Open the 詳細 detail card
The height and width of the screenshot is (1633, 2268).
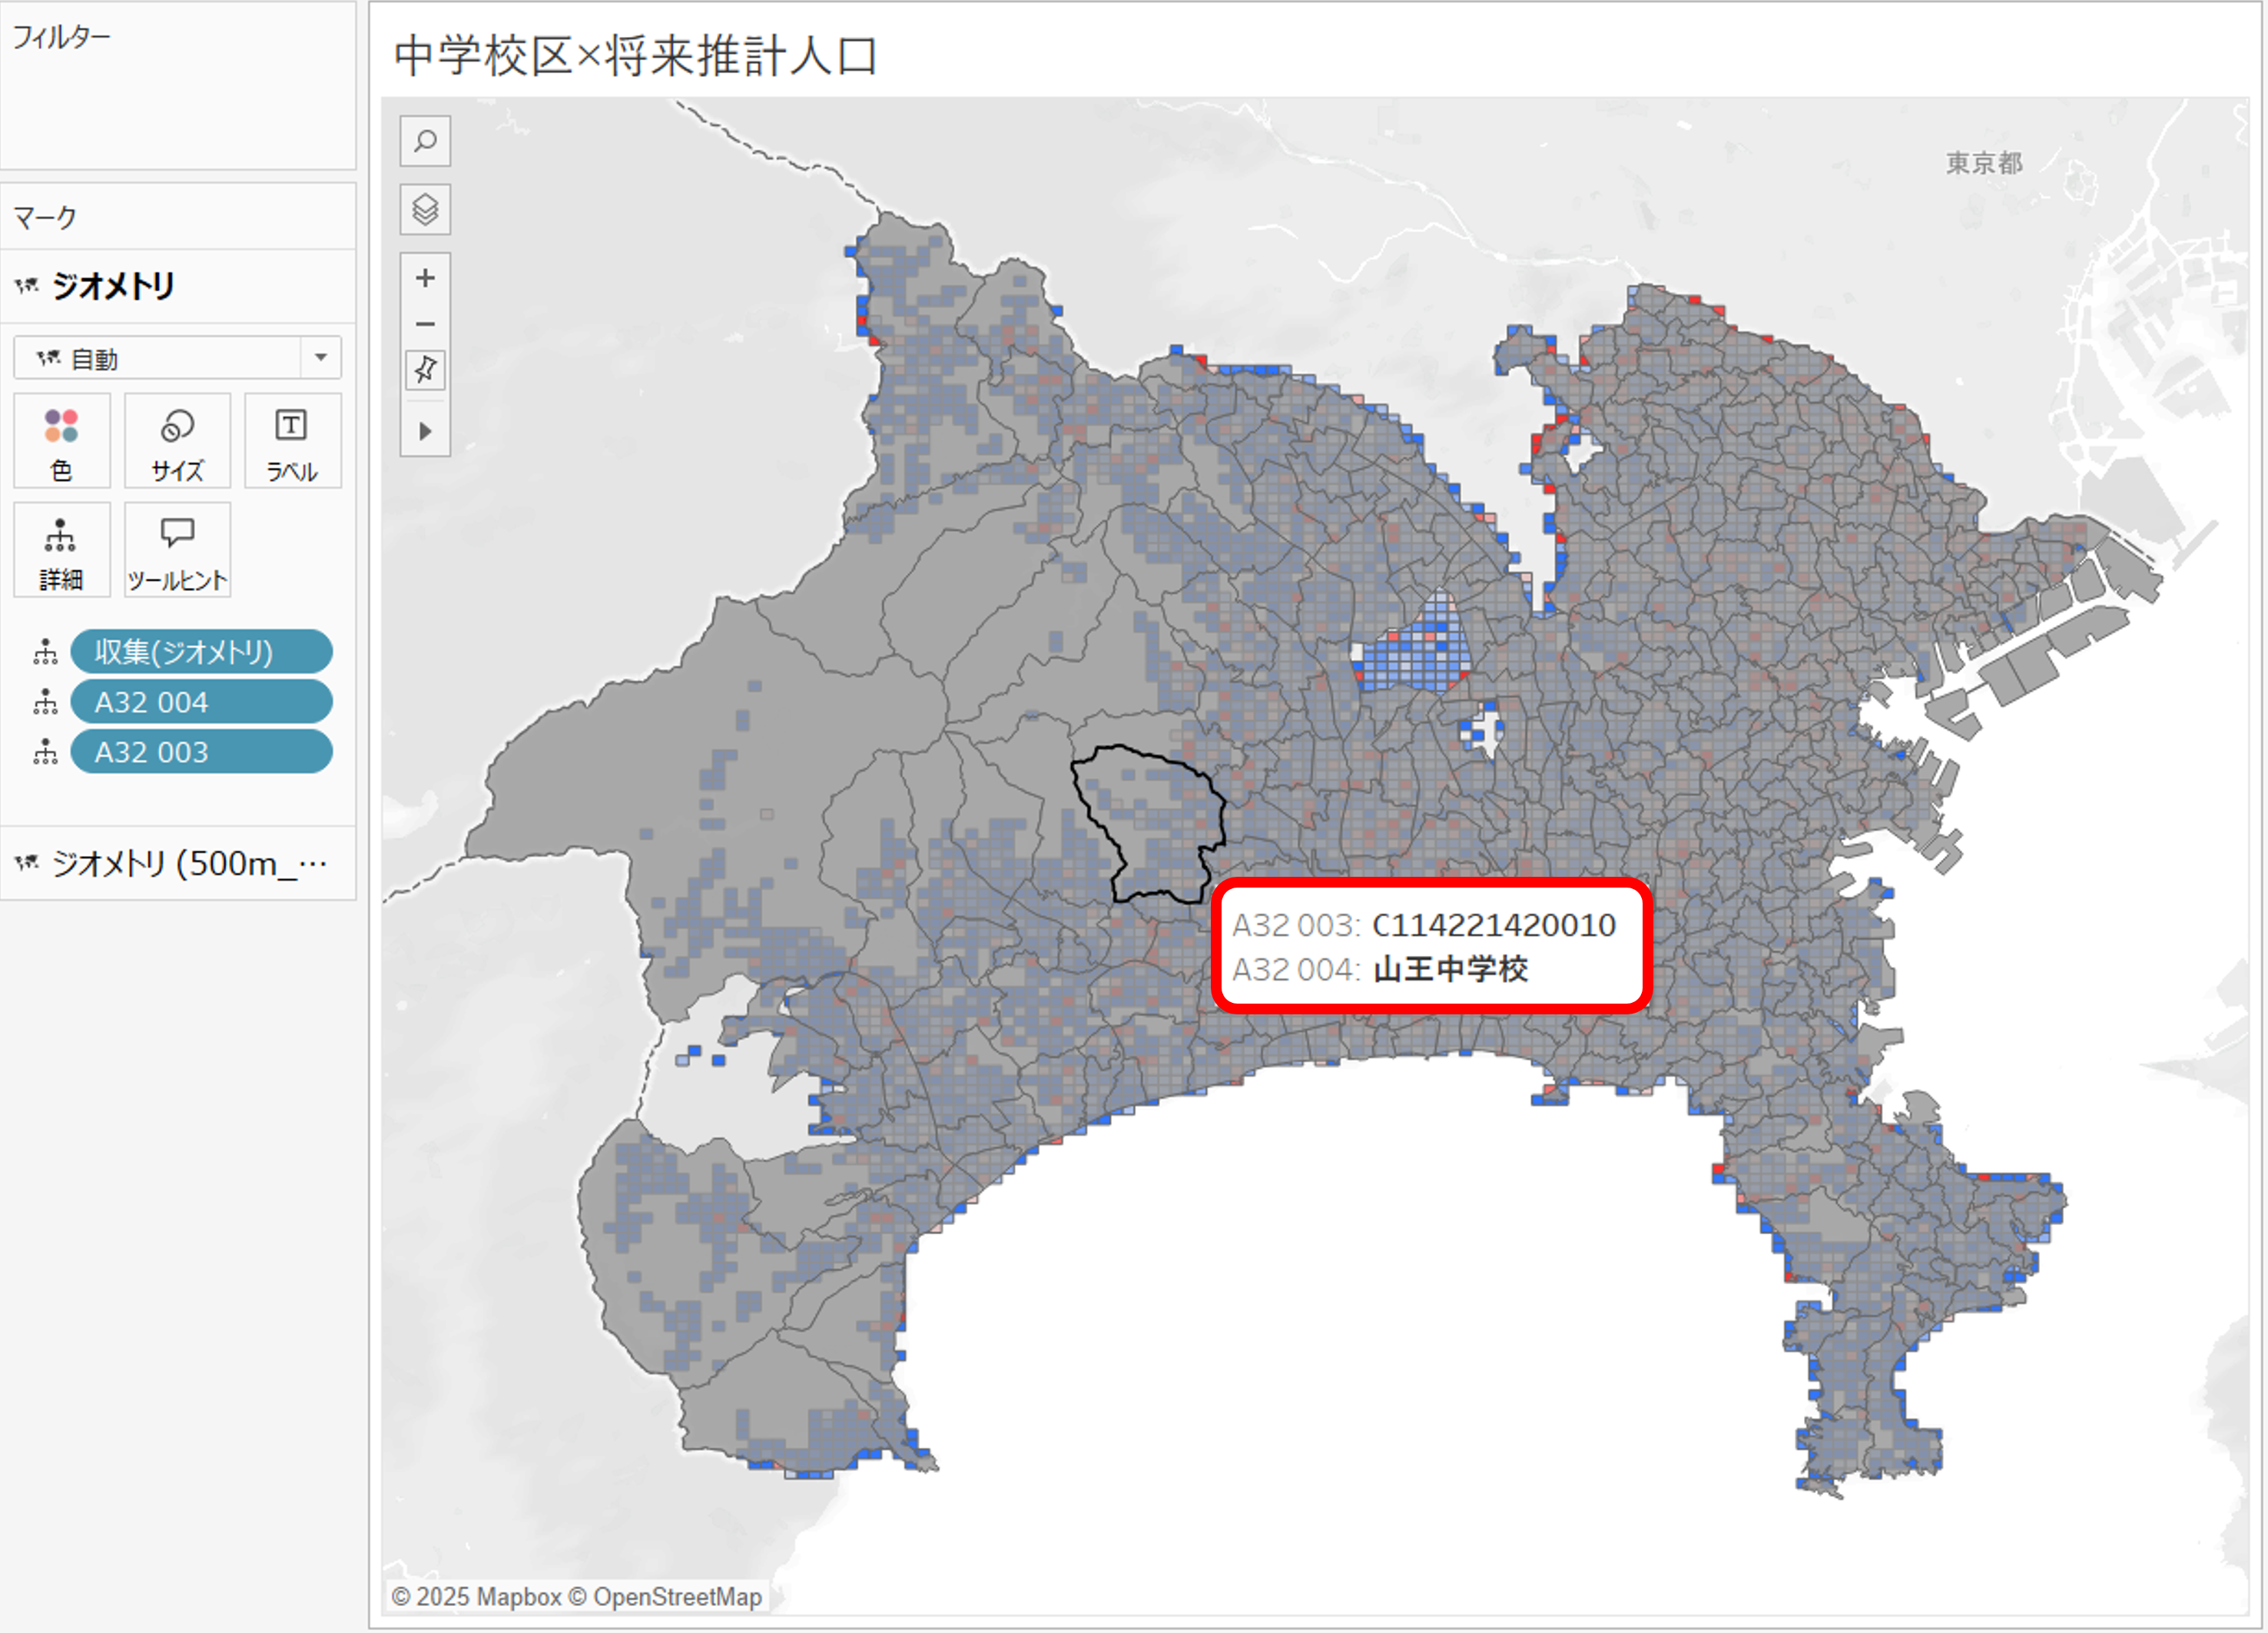[x=62, y=550]
